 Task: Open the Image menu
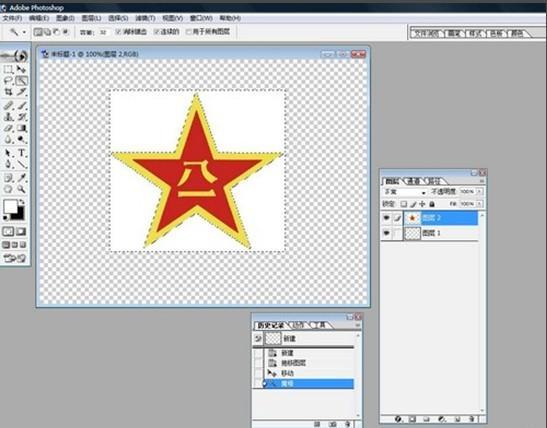(x=65, y=18)
